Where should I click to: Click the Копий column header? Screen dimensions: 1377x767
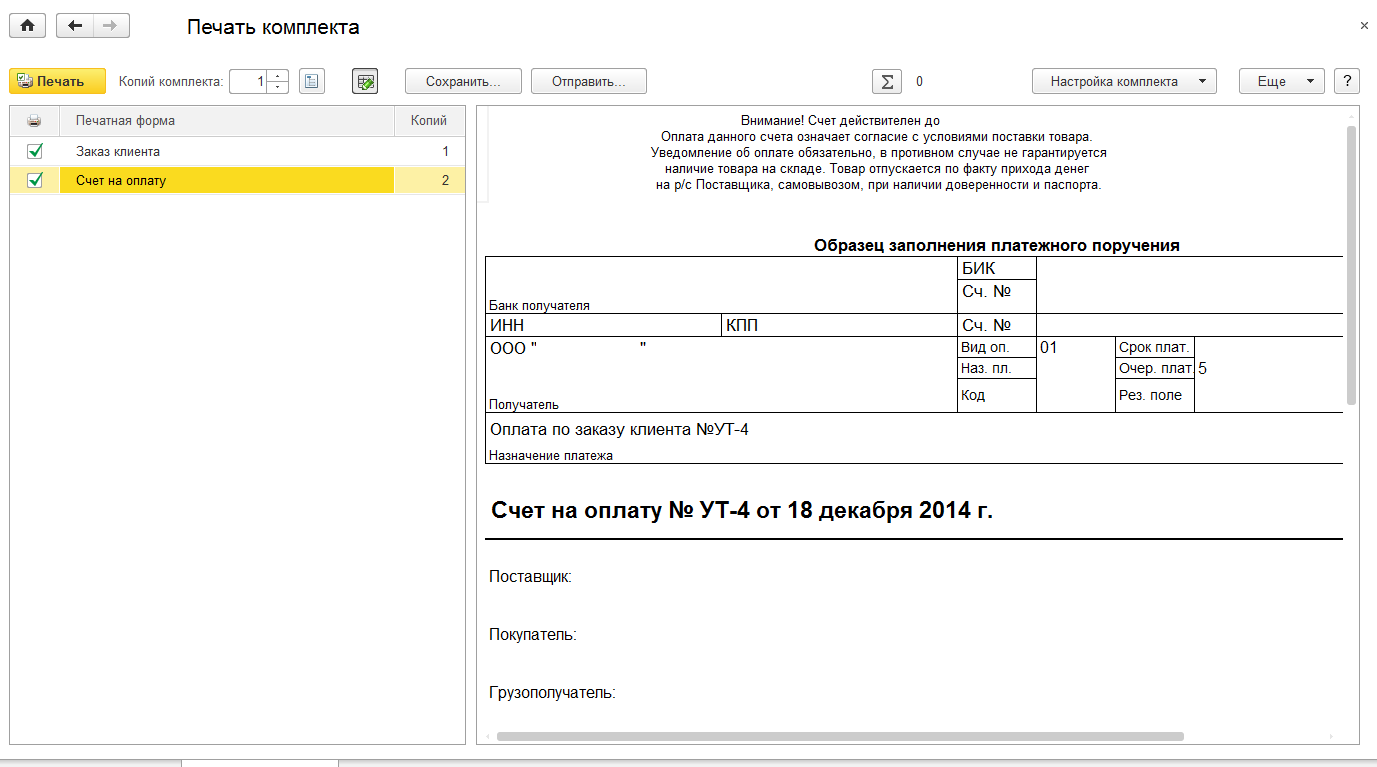429,120
